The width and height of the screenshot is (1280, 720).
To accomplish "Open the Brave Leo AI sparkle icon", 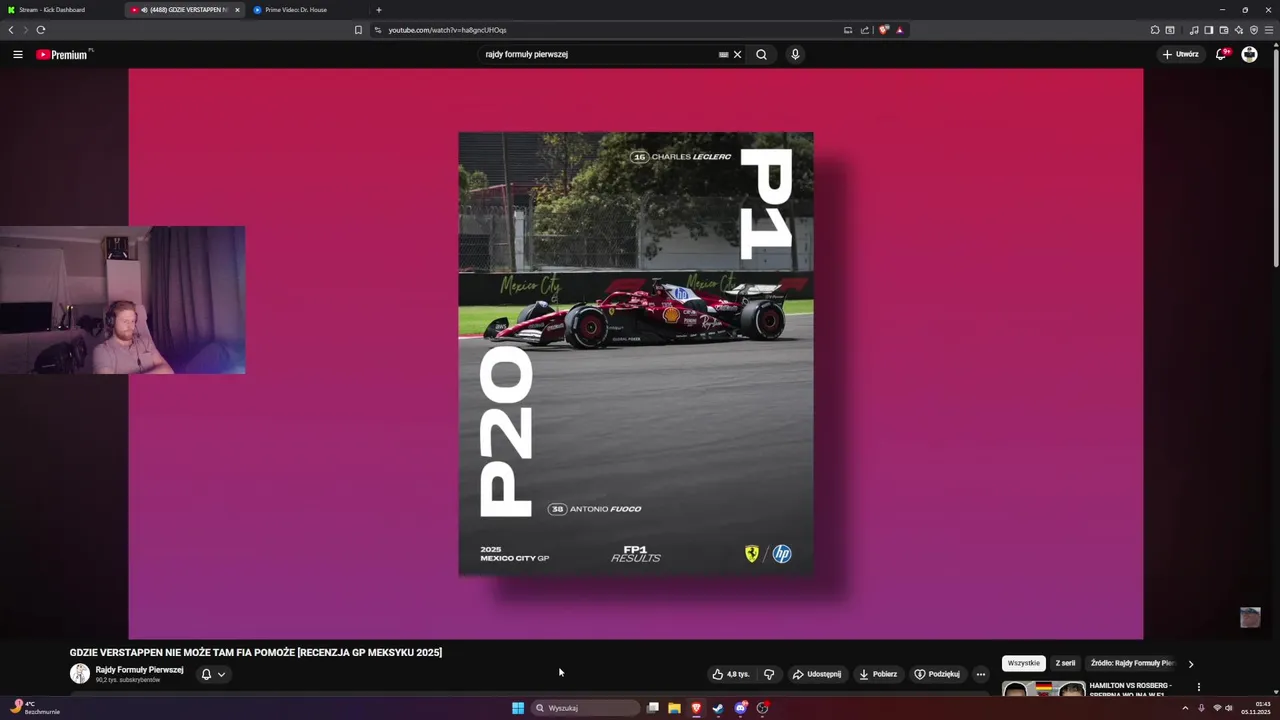I will click(1239, 30).
